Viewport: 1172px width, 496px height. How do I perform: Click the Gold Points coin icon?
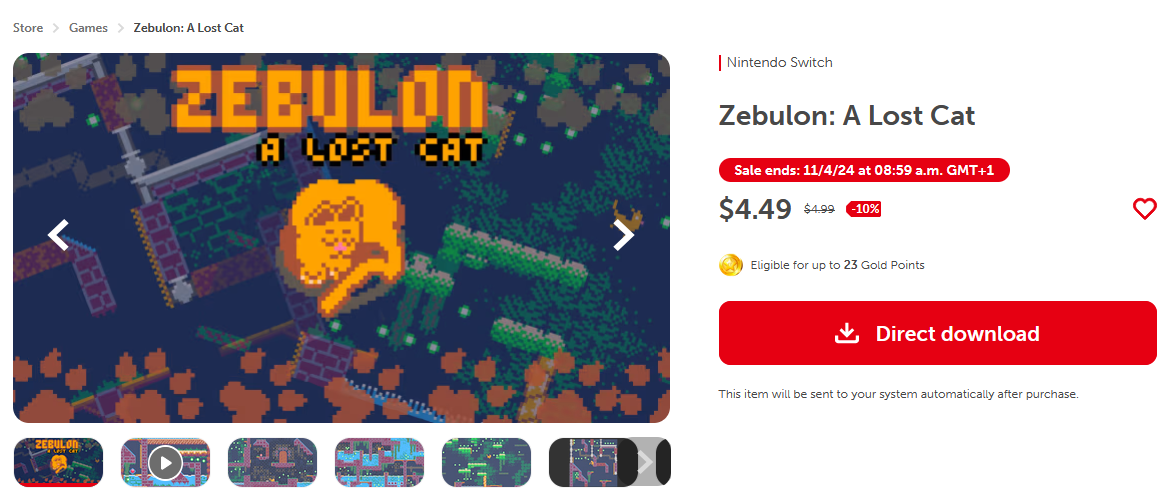pyautogui.click(x=730, y=265)
